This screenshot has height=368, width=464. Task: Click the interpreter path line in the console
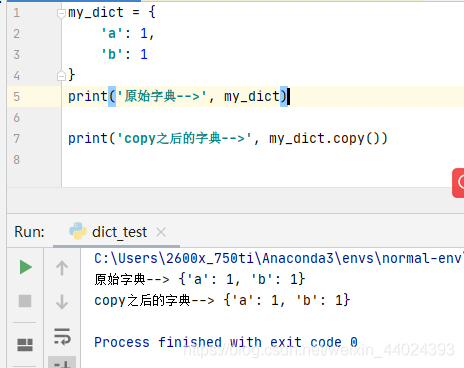(x=279, y=258)
